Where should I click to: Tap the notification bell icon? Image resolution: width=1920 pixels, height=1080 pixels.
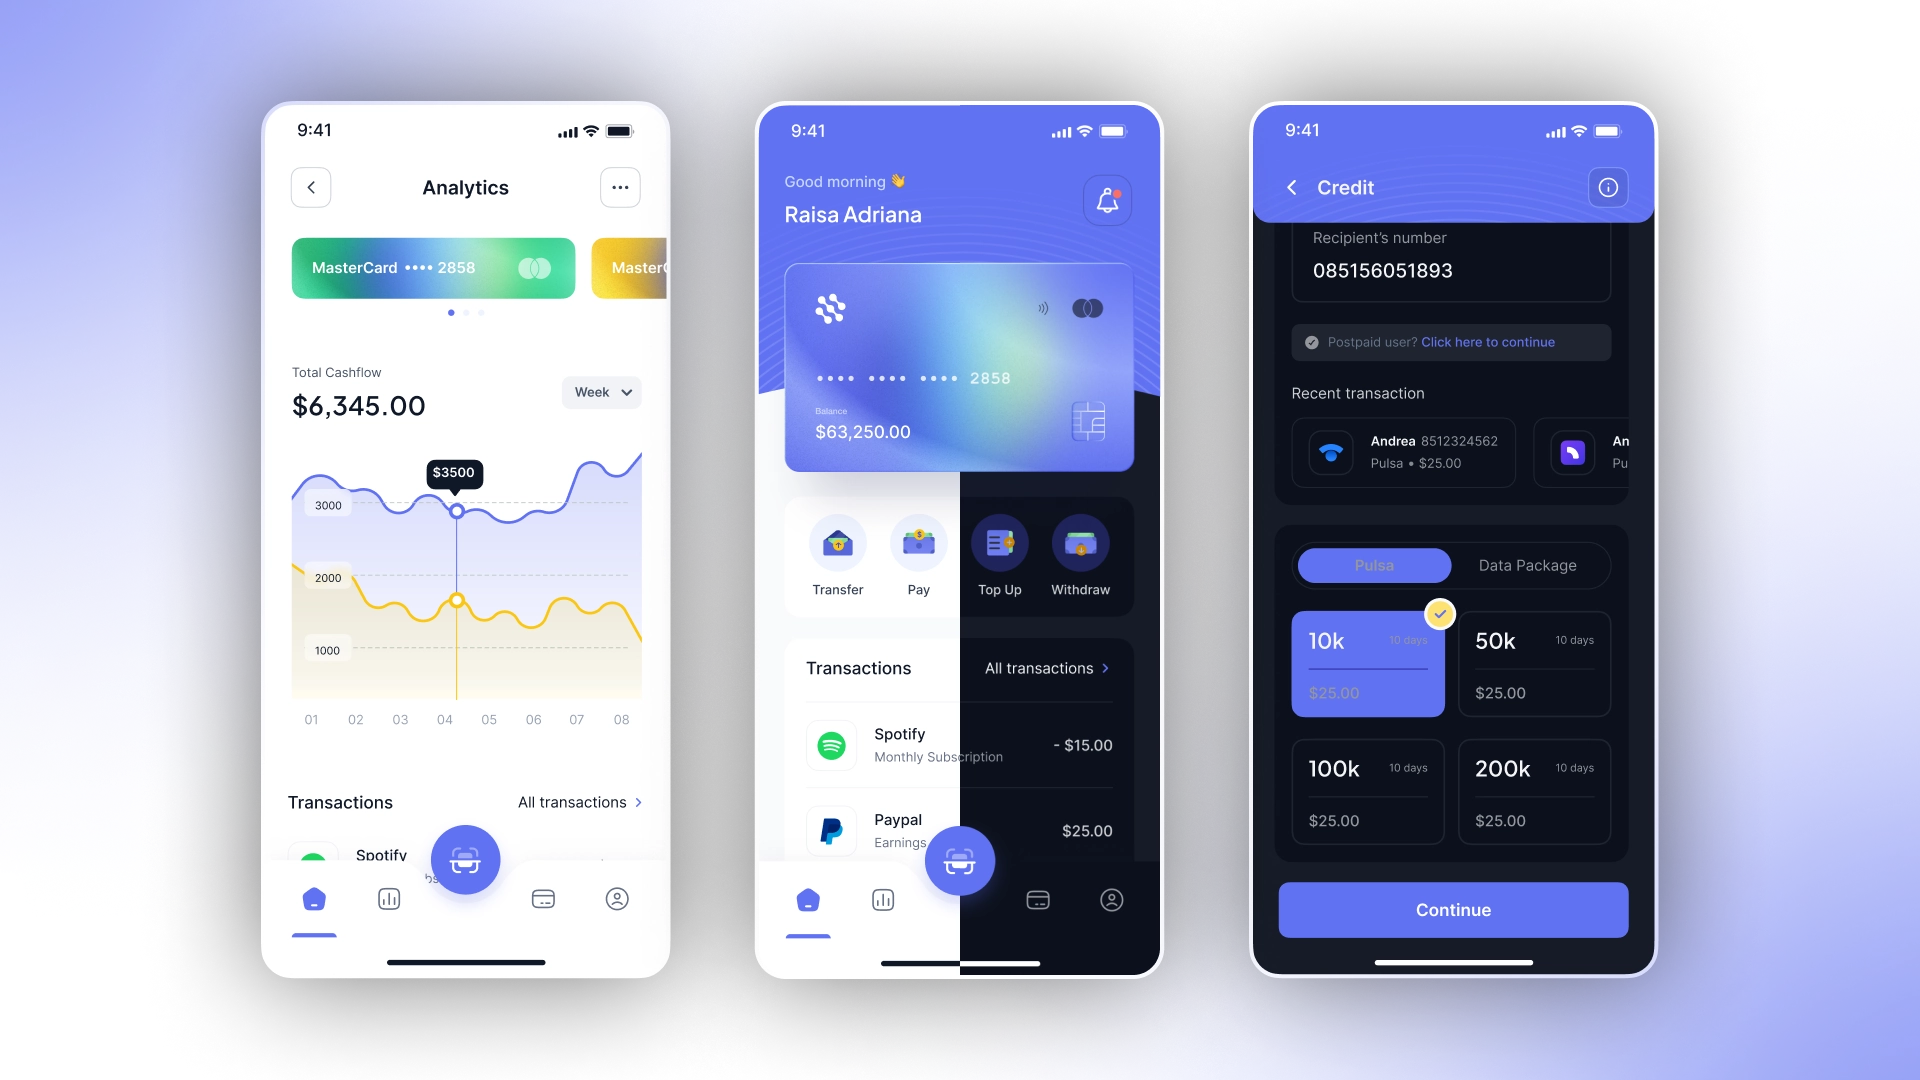1106,200
